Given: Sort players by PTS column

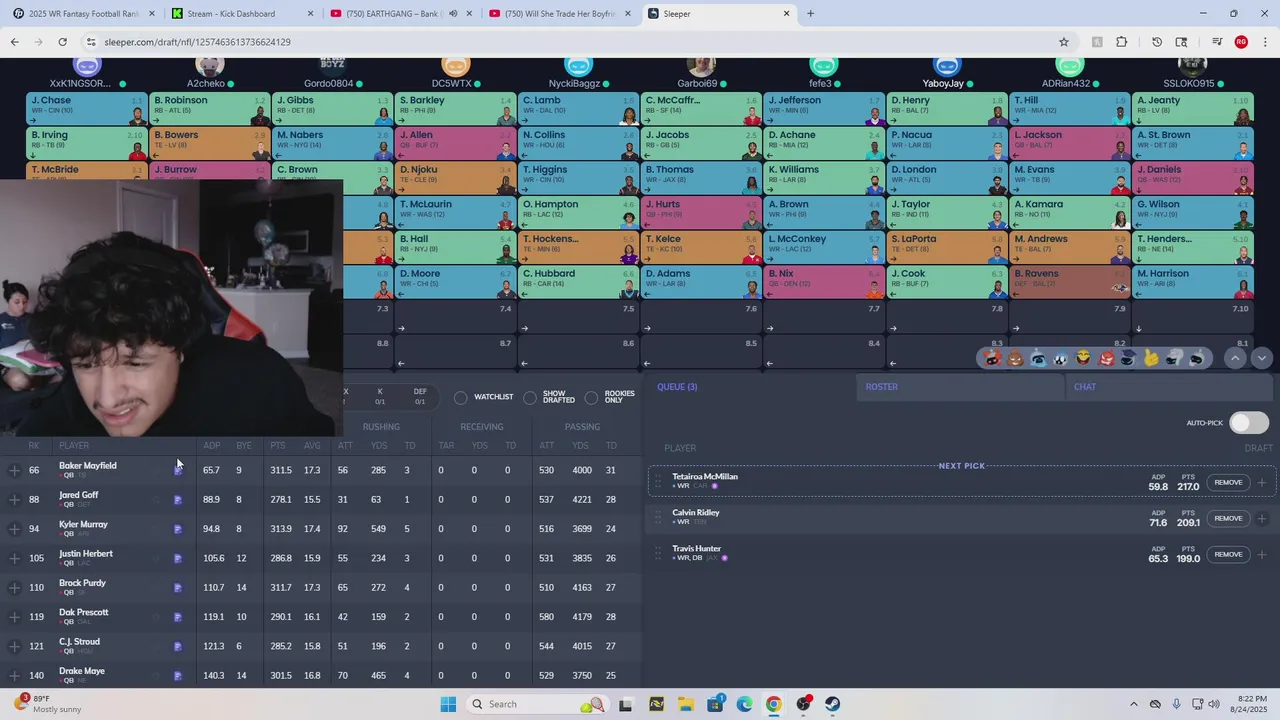Looking at the screenshot, I should (278, 446).
